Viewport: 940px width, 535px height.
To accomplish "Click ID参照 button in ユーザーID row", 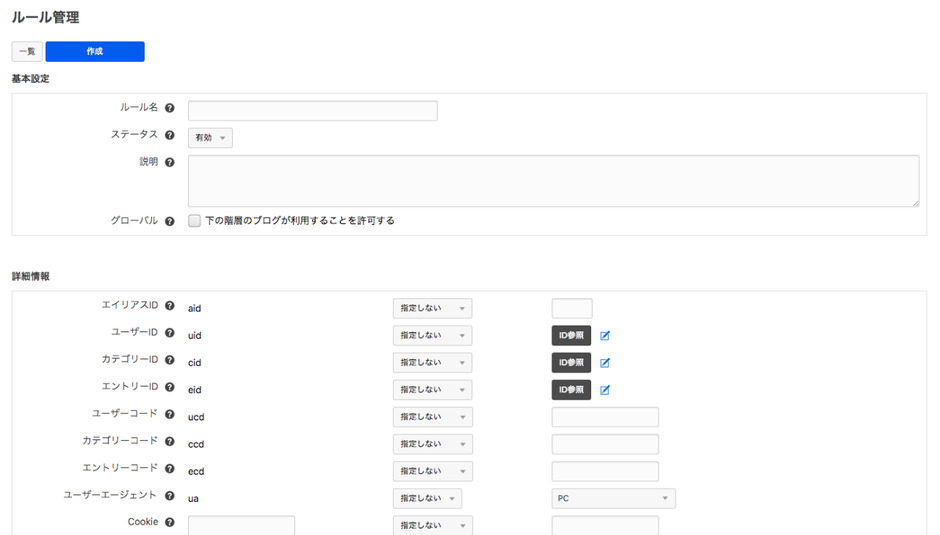I will (571, 335).
